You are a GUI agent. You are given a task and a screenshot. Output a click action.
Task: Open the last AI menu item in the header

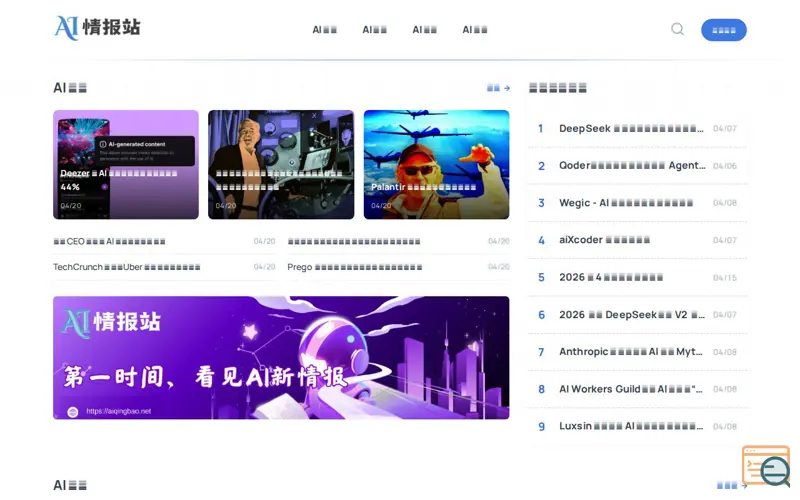pyautogui.click(x=474, y=30)
